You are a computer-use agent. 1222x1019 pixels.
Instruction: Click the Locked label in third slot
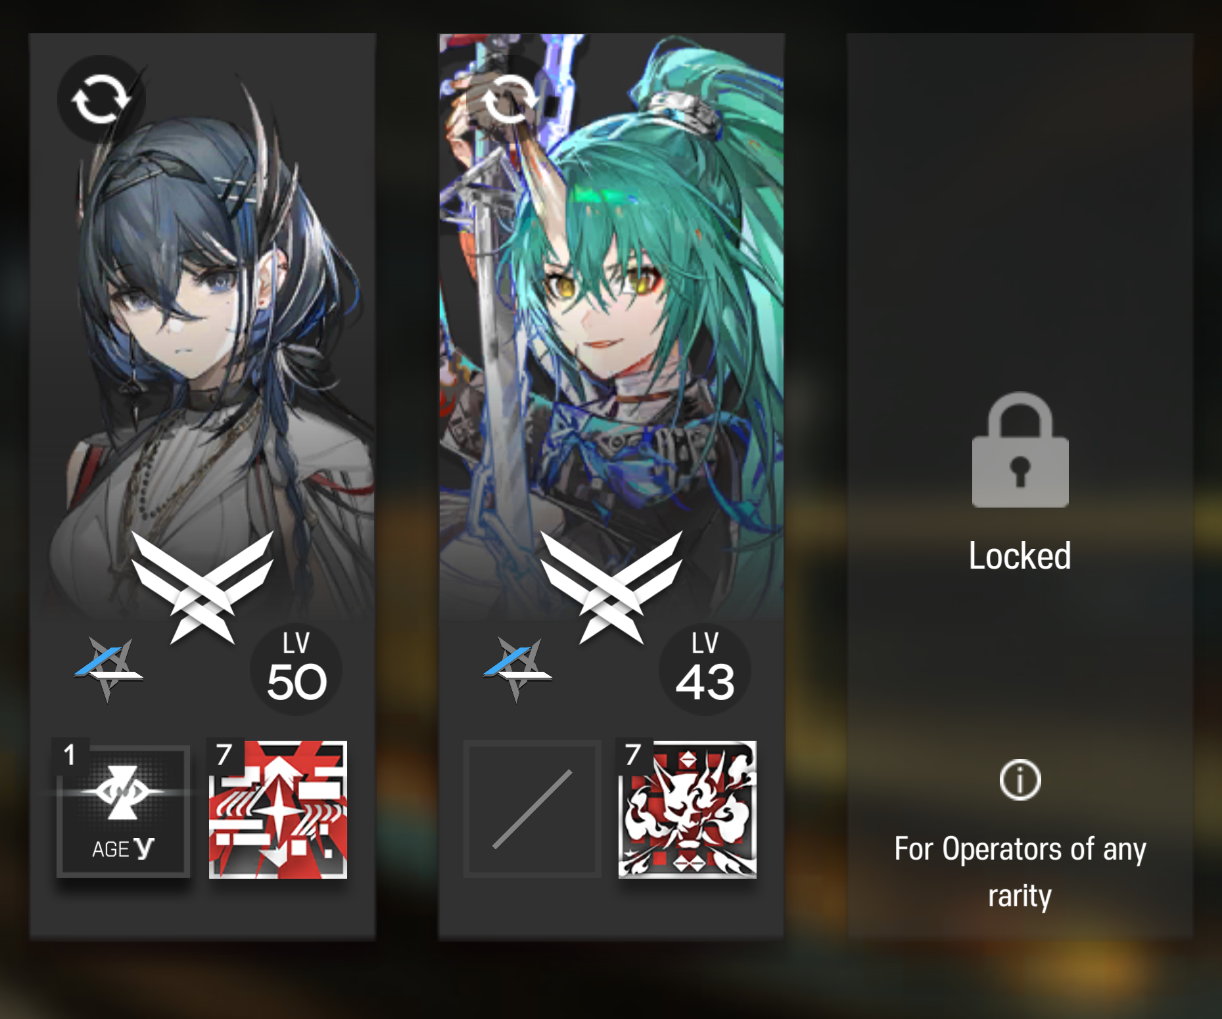point(1020,556)
